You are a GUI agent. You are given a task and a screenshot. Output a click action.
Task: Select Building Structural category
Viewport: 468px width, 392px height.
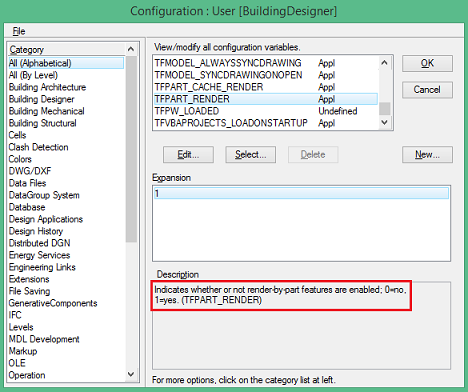point(66,123)
